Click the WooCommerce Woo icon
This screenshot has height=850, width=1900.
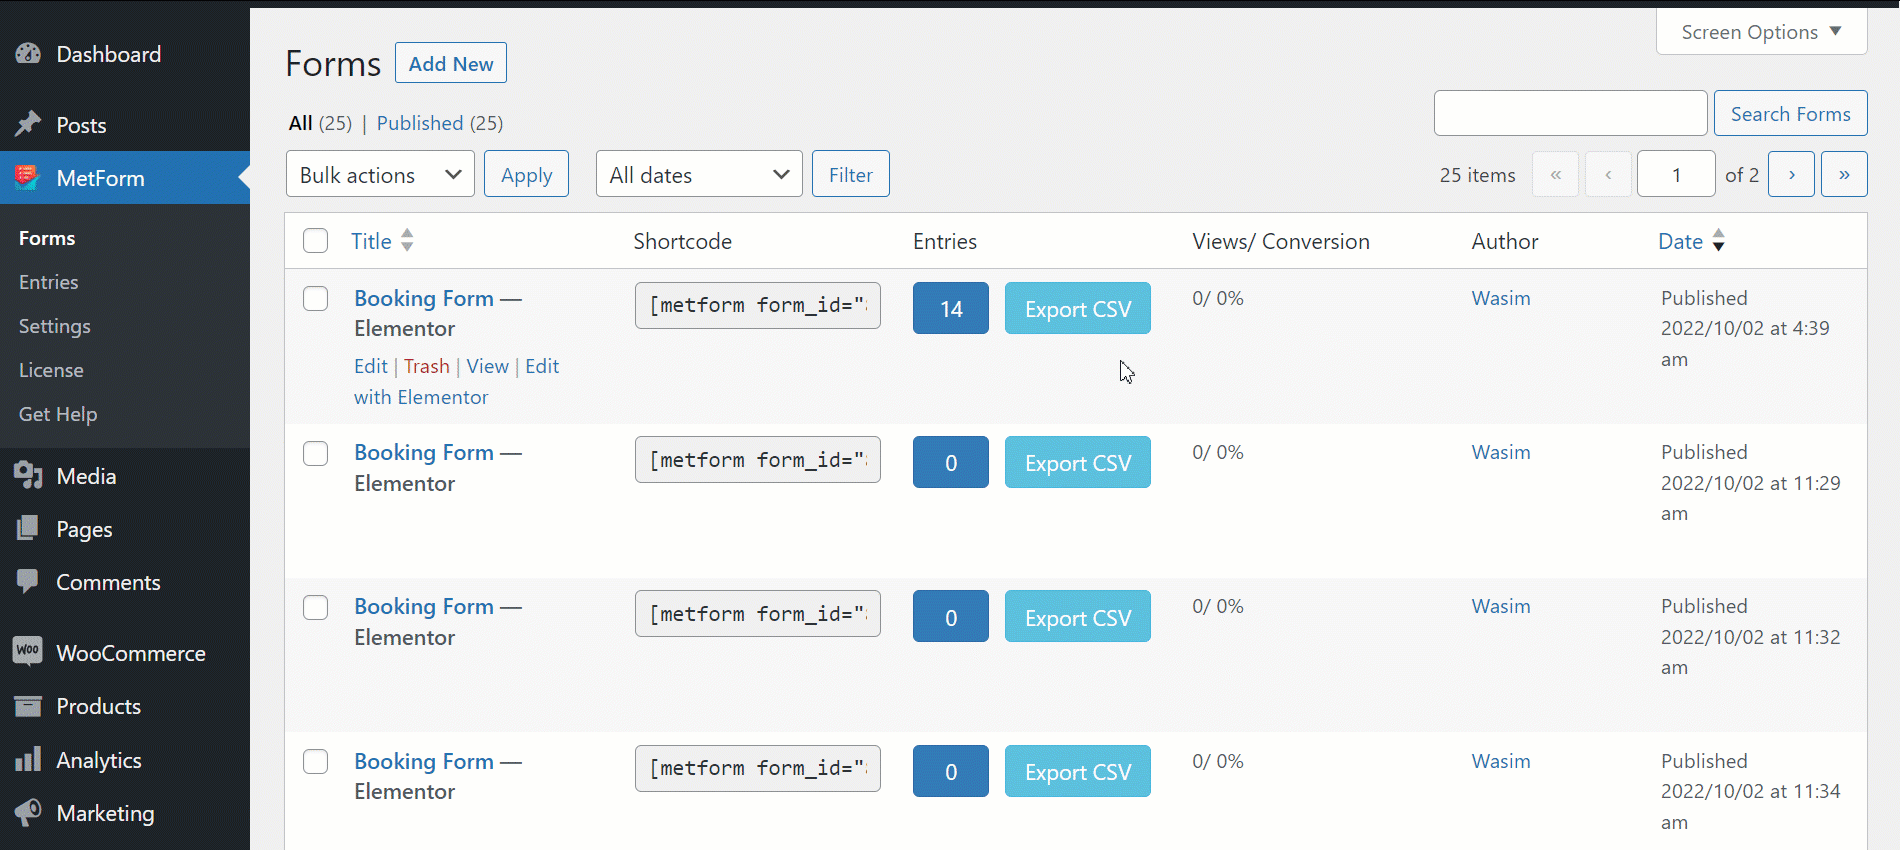pos(28,652)
